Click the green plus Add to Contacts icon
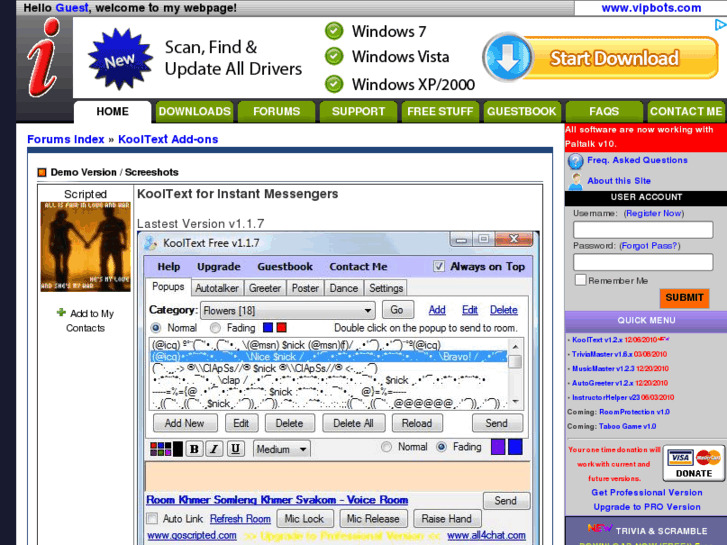The width and height of the screenshot is (727, 545). (x=61, y=313)
